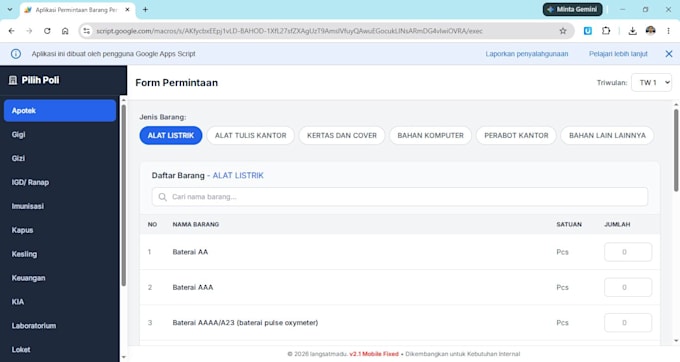Click the info icon in the banner
Viewport: 680px width, 362px height.
tap(16, 54)
